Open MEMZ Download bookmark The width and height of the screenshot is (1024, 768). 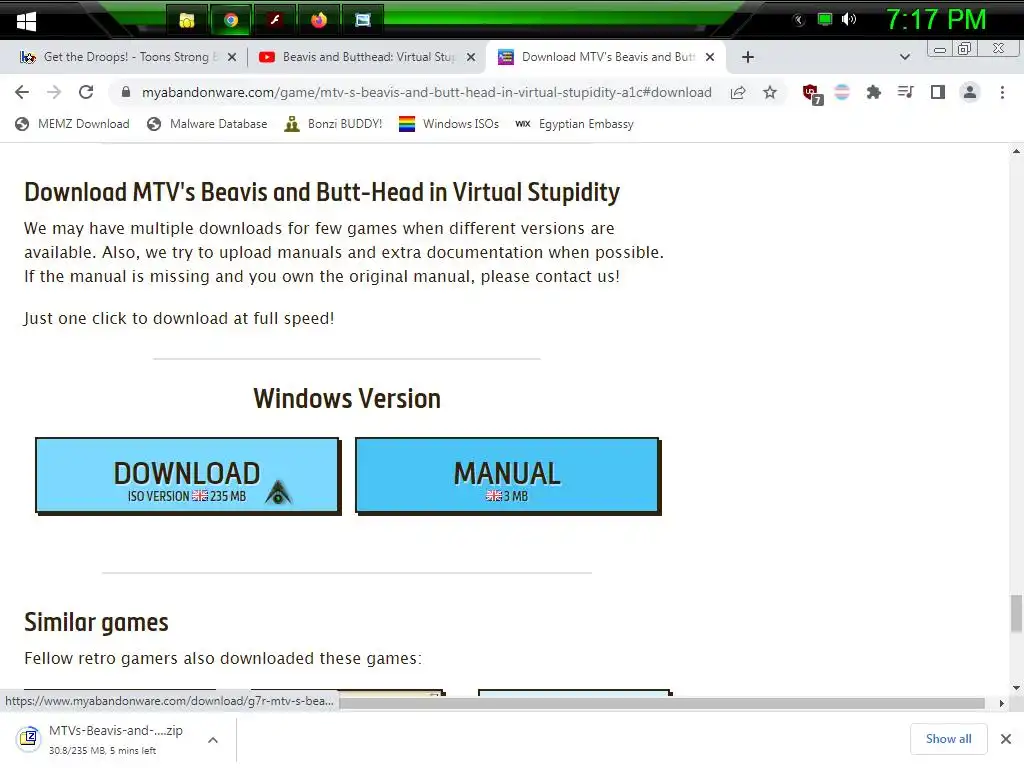click(x=72, y=124)
